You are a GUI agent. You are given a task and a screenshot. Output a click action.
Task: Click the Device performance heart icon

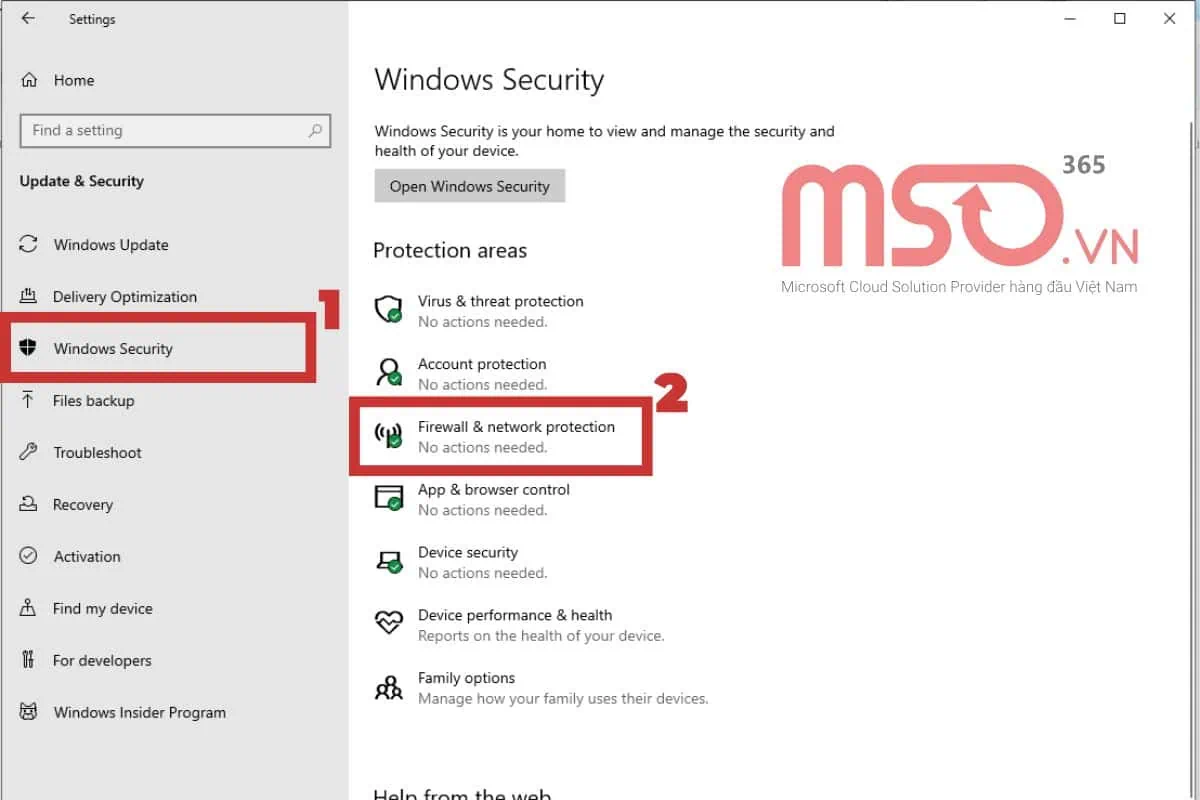click(388, 623)
